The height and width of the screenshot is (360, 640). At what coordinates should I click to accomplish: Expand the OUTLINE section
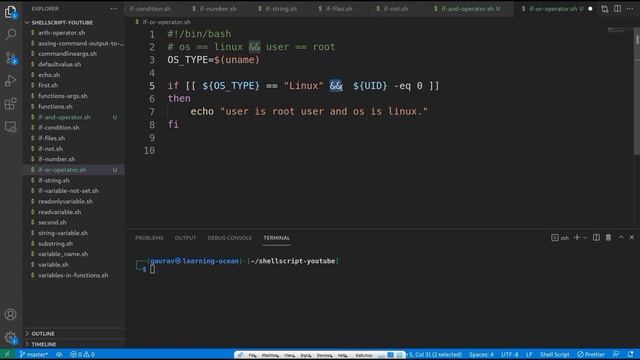pyautogui.click(x=73, y=333)
